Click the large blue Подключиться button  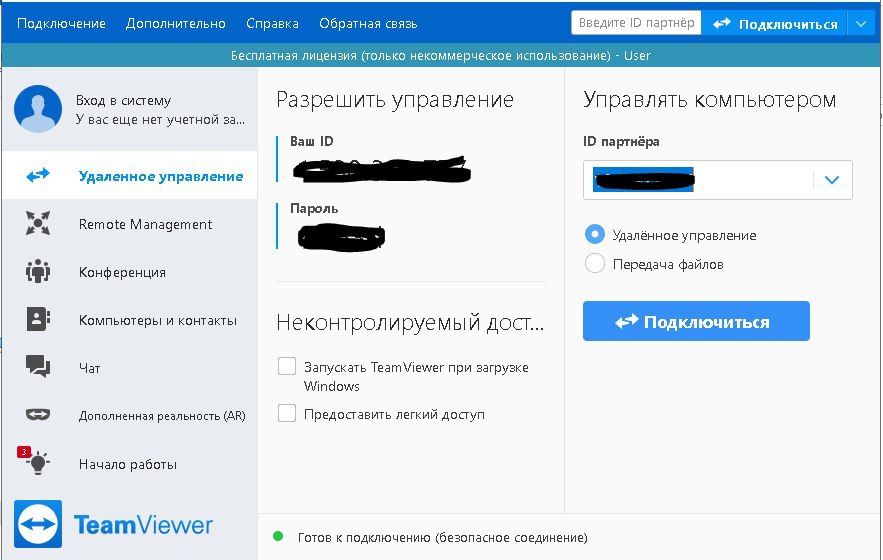click(696, 321)
